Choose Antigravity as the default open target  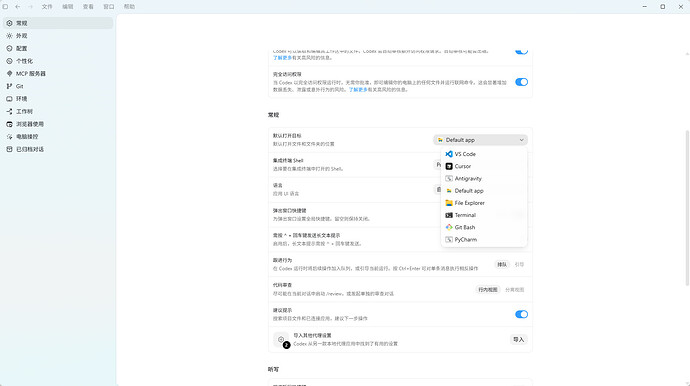point(484,179)
